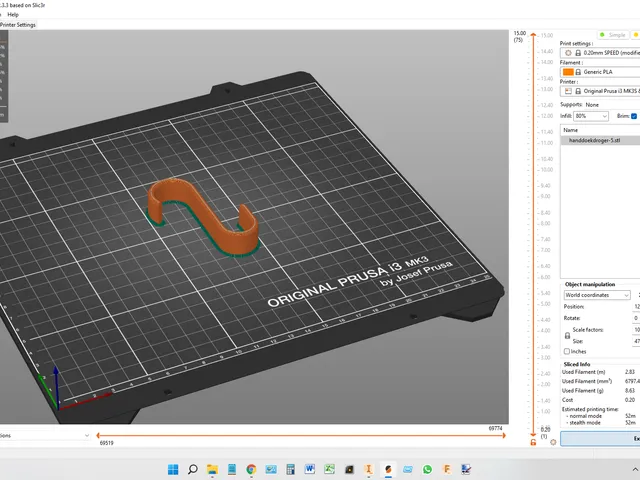Open the Mail app from taskbar
Viewport: 640px width, 480px height.
point(408,469)
